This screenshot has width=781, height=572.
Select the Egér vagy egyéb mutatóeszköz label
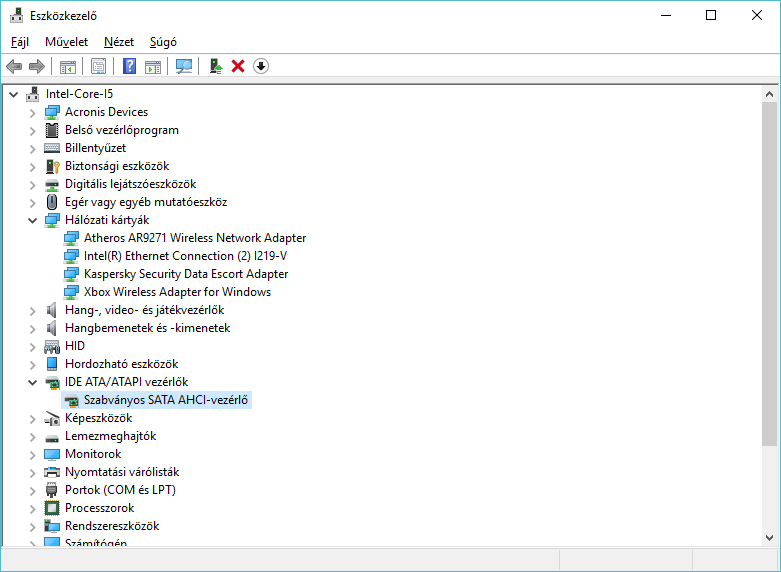click(x=146, y=202)
